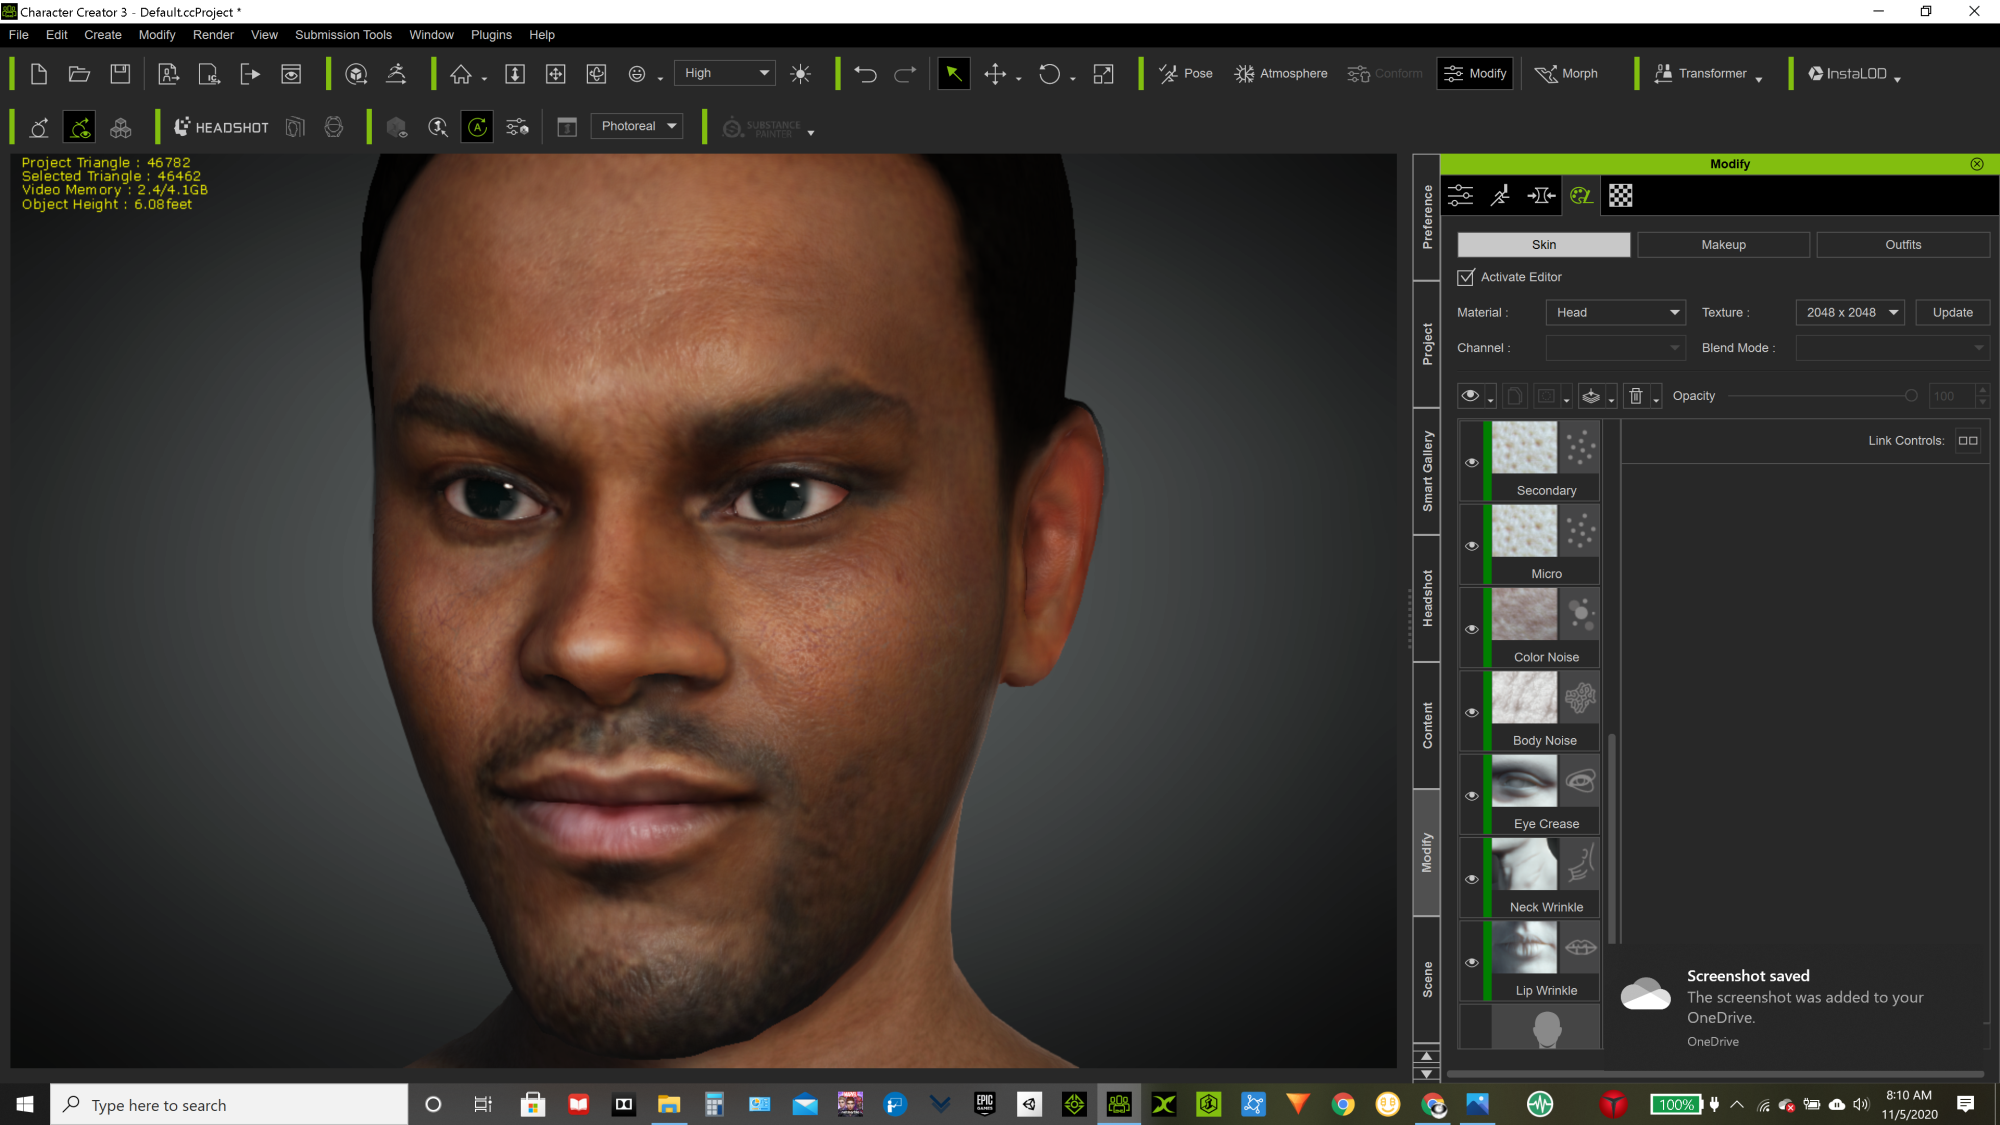
Task: Click the Update button
Action: tap(1952, 313)
